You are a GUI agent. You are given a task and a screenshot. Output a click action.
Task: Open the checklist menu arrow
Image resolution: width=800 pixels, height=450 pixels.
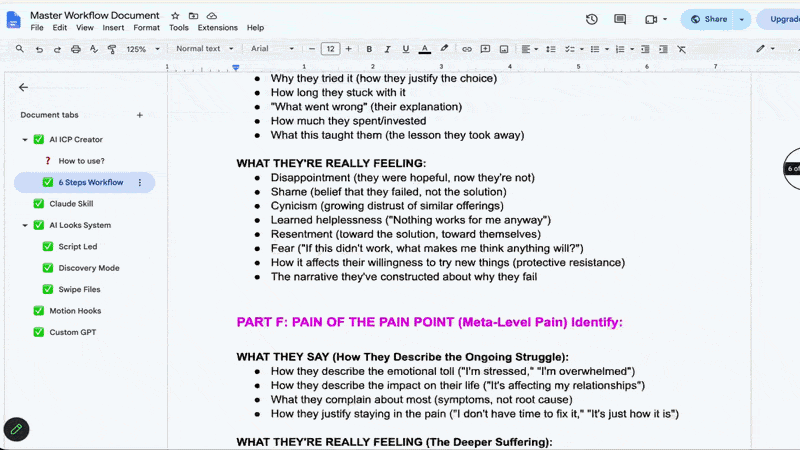(x=582, y=49)
